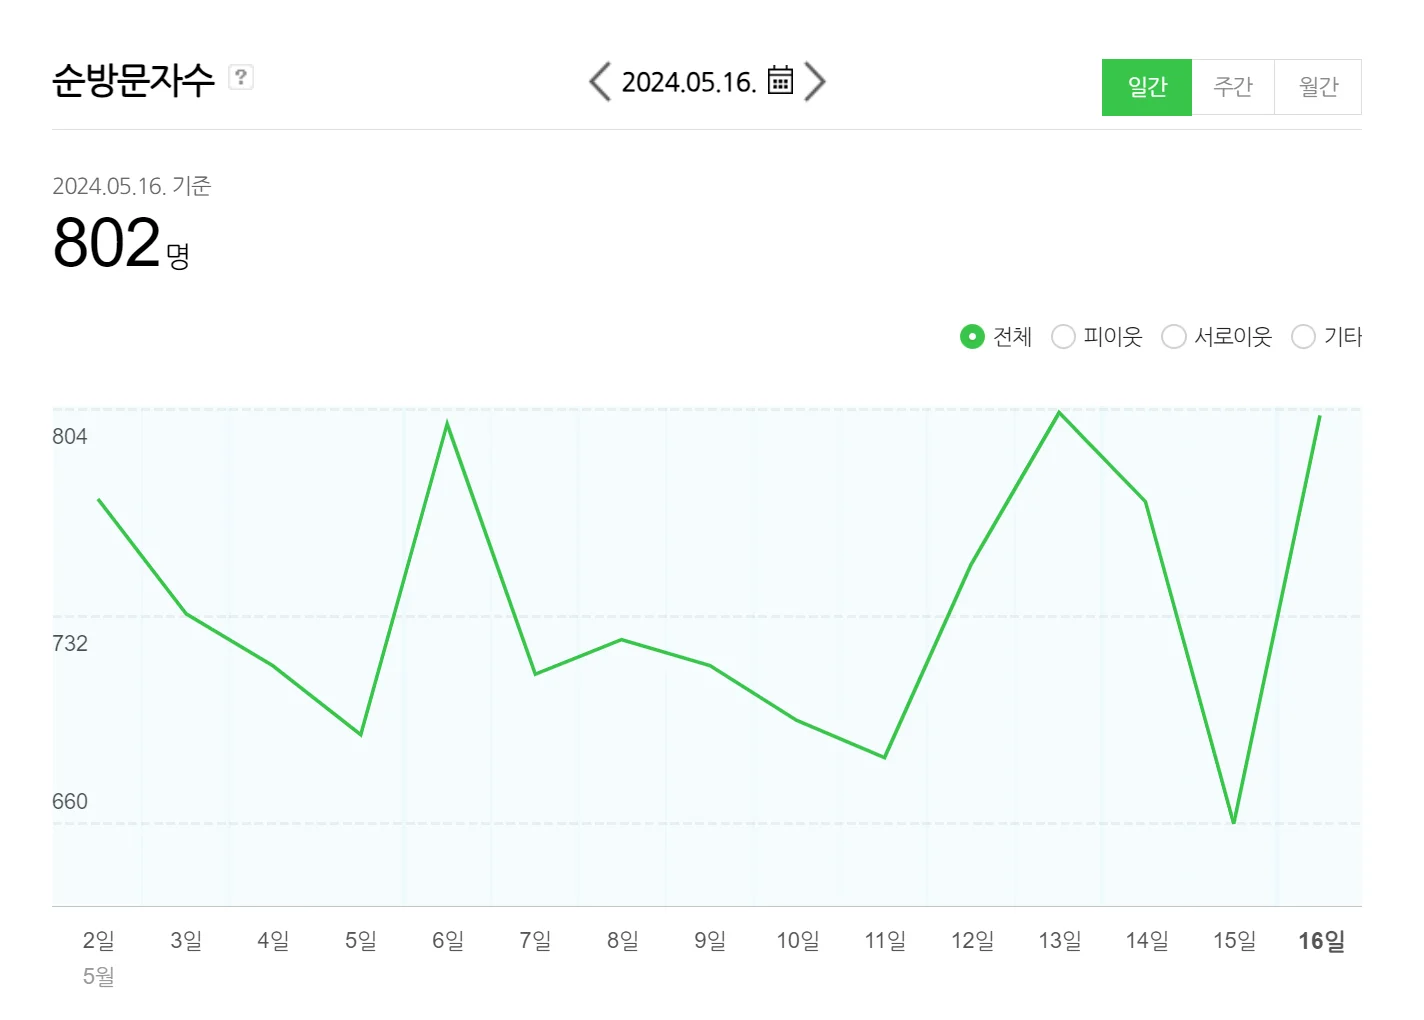The image size is (1424, 1020).
Task: Click the 6일 x-axis label
Action: tap(448, 941)
